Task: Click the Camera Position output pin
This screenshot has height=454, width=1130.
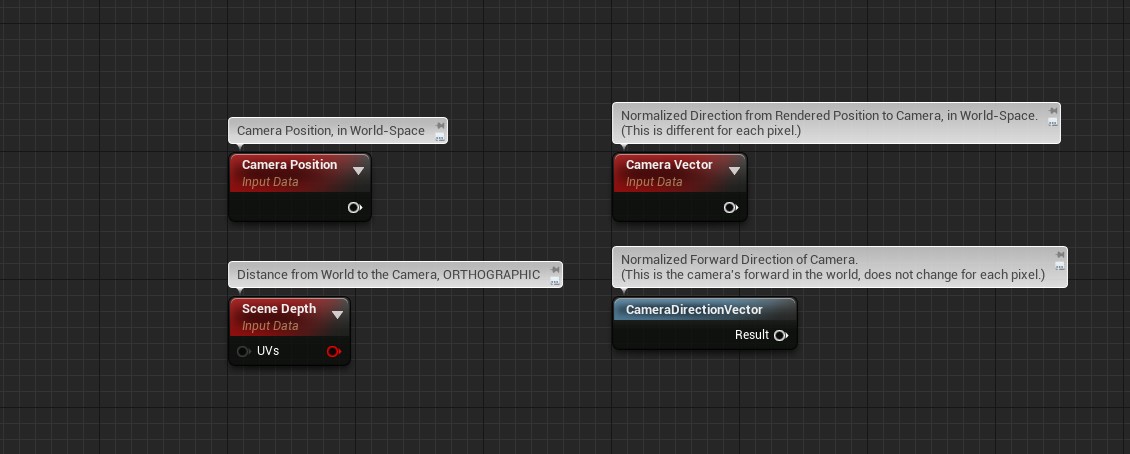Action: click(x=354, y=208)
